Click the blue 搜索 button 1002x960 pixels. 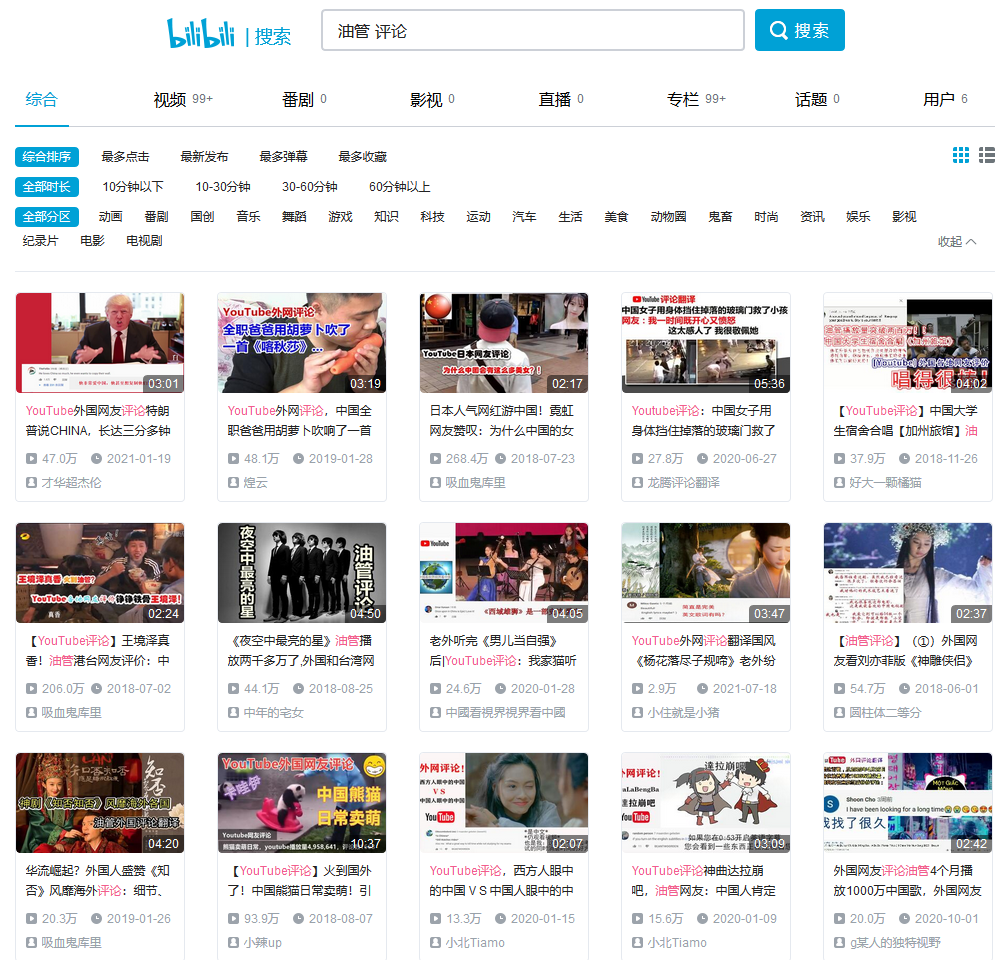[799, 31]
